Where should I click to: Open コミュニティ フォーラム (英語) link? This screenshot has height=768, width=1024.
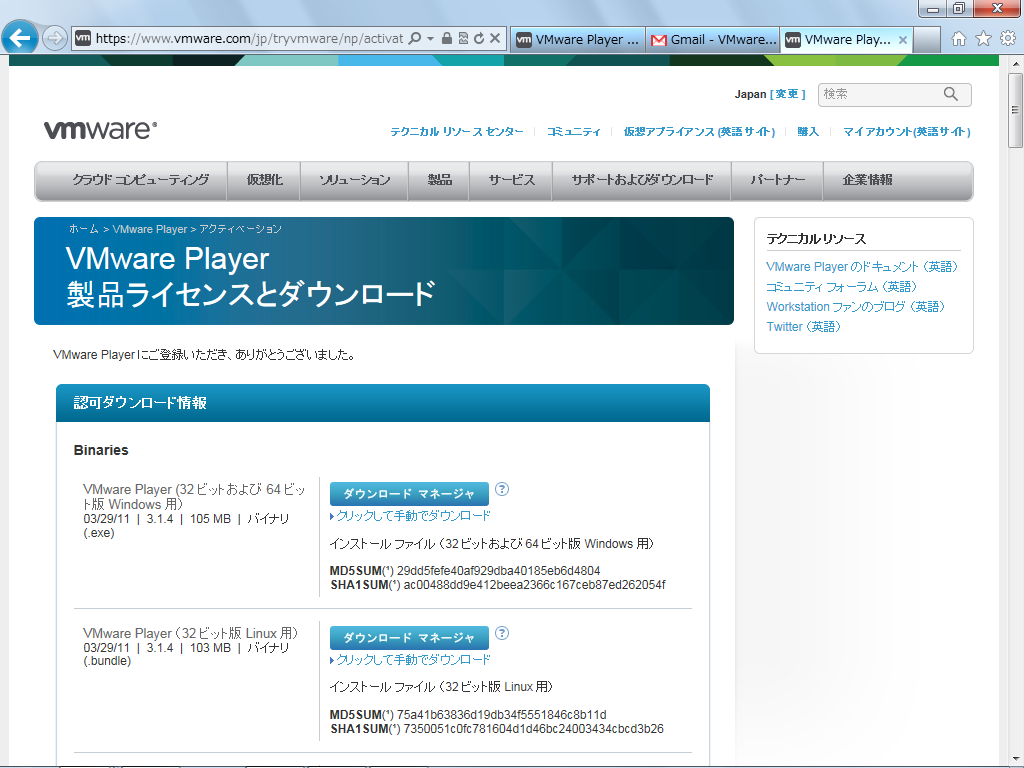tap(841, 287)
